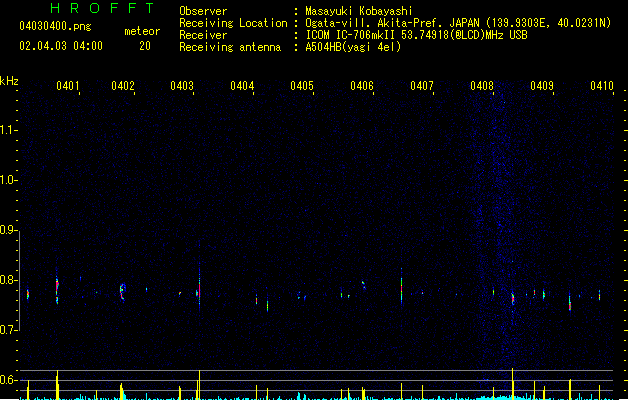629x400 pixels.
Task: Click the 0407 time marker
Action: [x=422, y=86]
